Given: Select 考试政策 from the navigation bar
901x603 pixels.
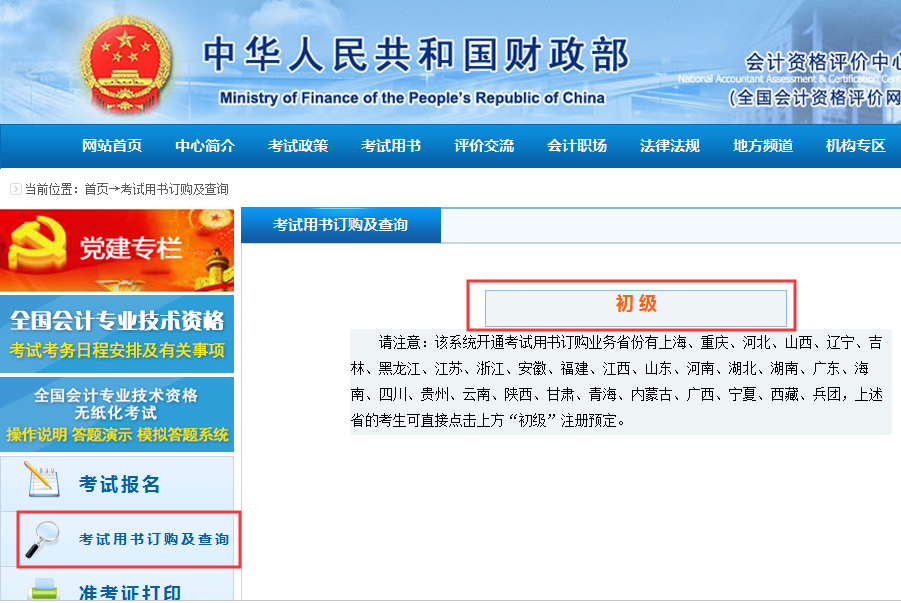Looking at the screenshot, I should [x=298, y=146].
